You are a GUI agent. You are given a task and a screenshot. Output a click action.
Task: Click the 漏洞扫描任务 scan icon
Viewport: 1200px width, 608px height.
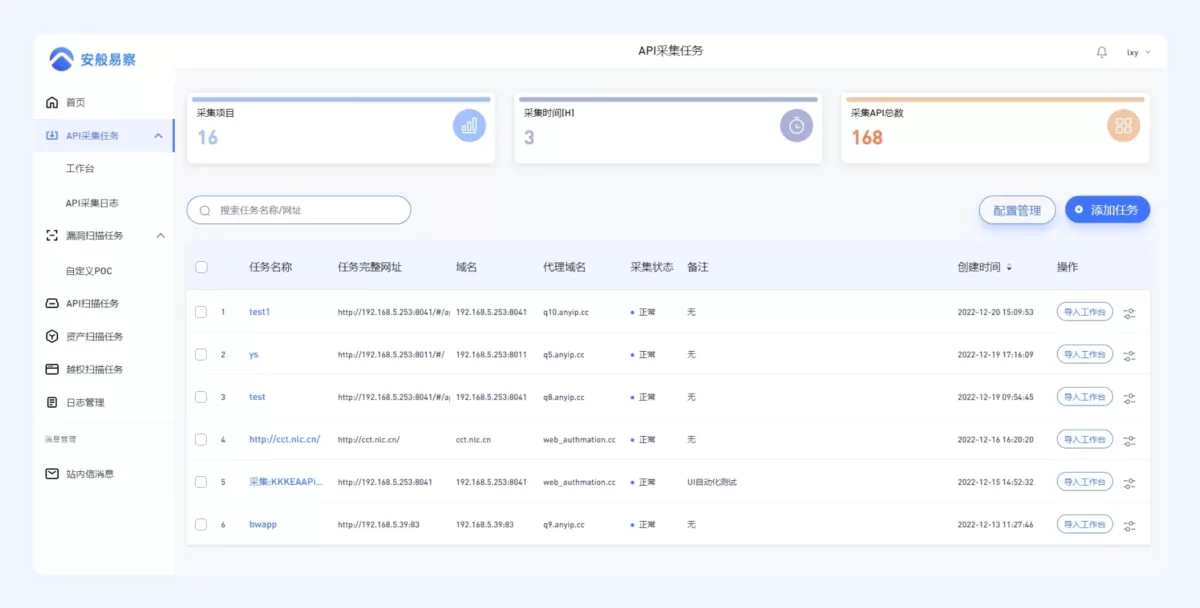tap(52, 235)
